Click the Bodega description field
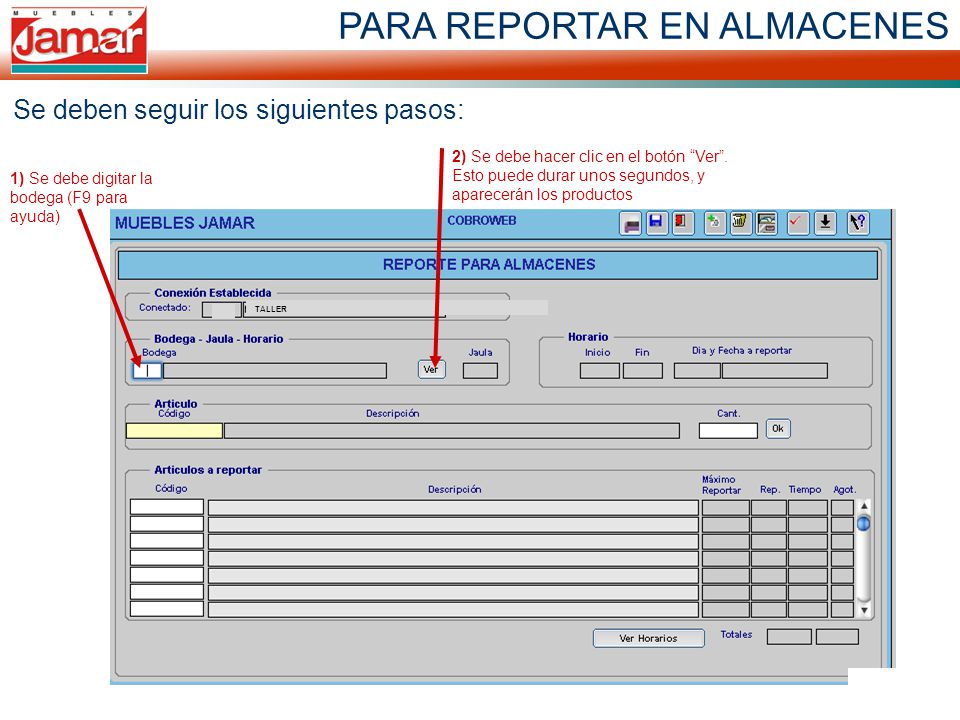The width and height of the screenshot is (960, 720). 275,370
